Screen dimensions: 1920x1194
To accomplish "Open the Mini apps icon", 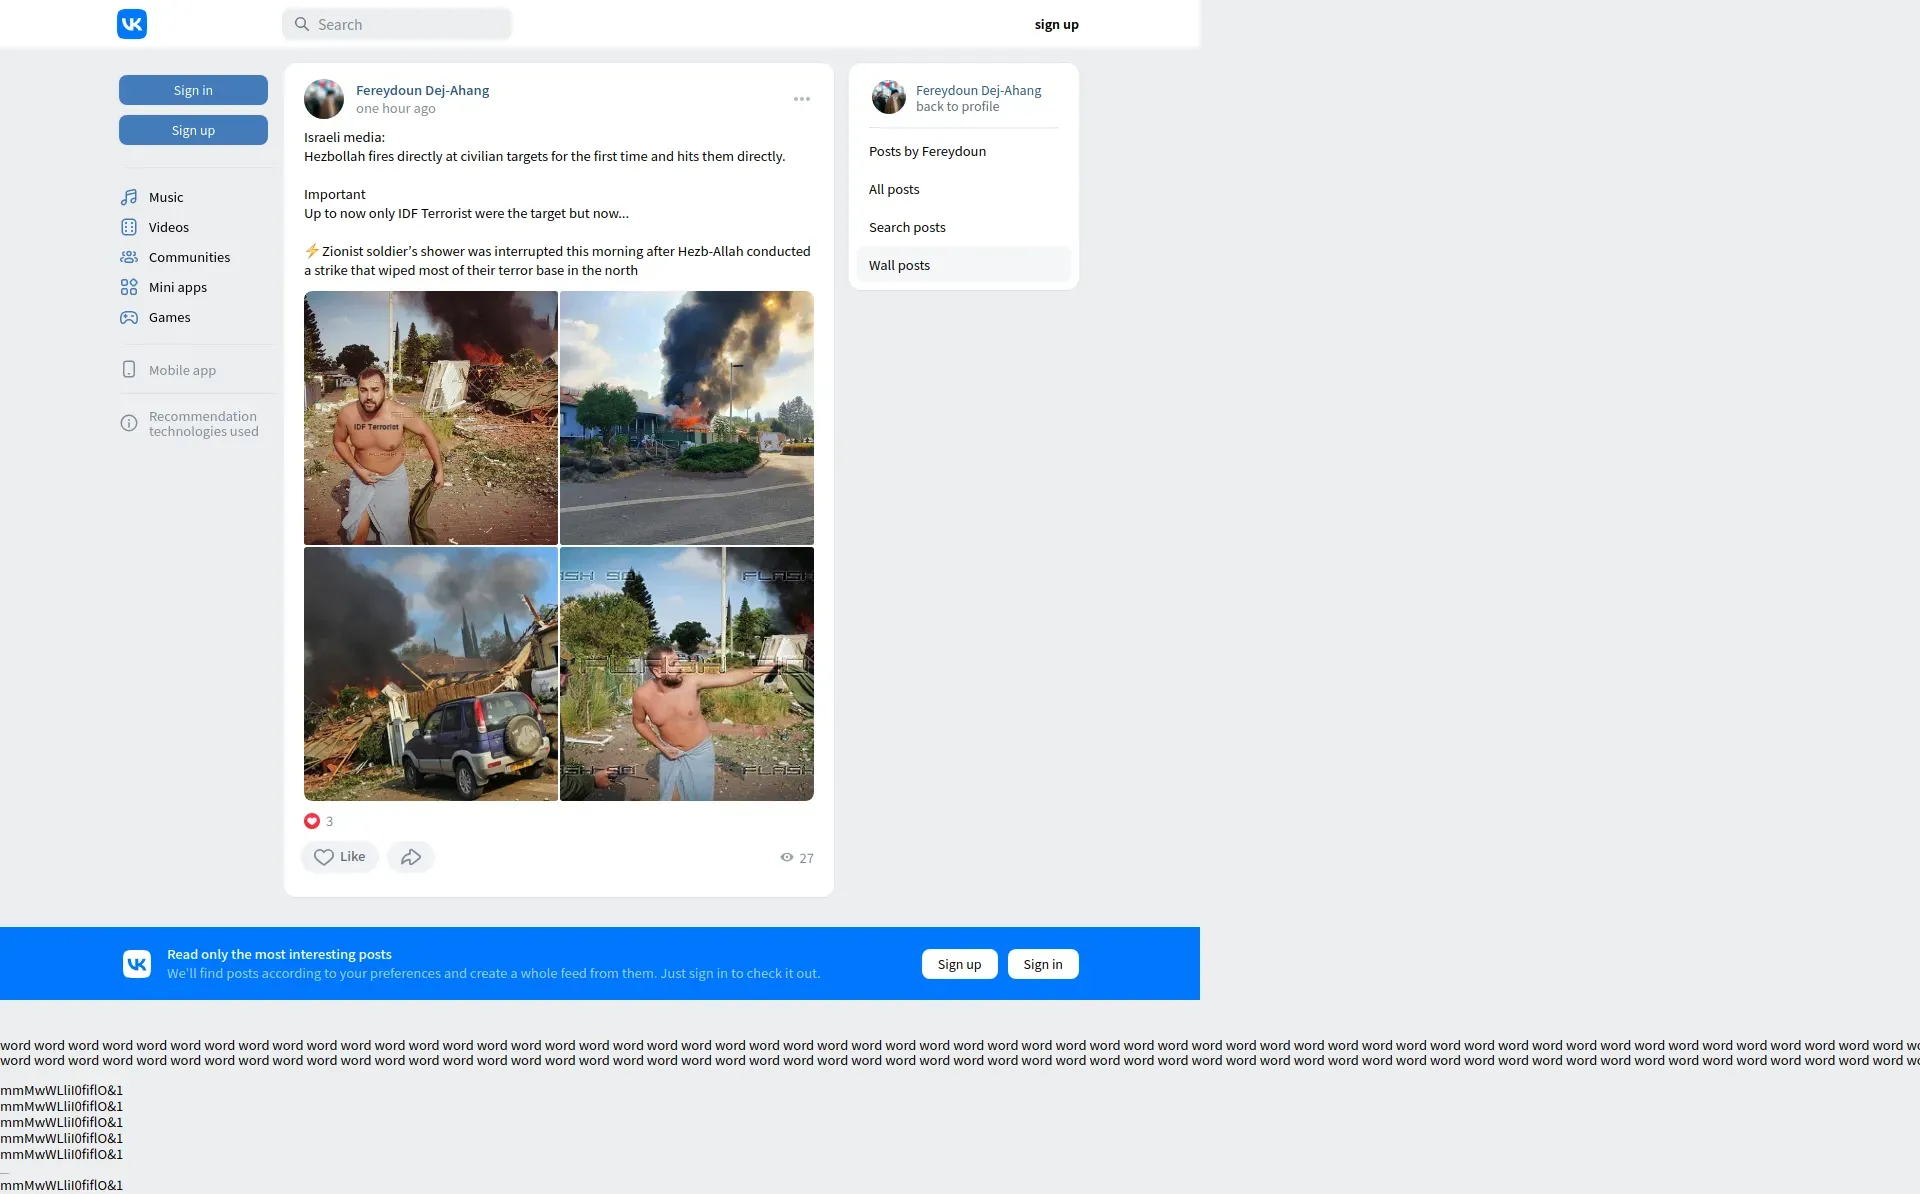I will click(x=129, y=287).
